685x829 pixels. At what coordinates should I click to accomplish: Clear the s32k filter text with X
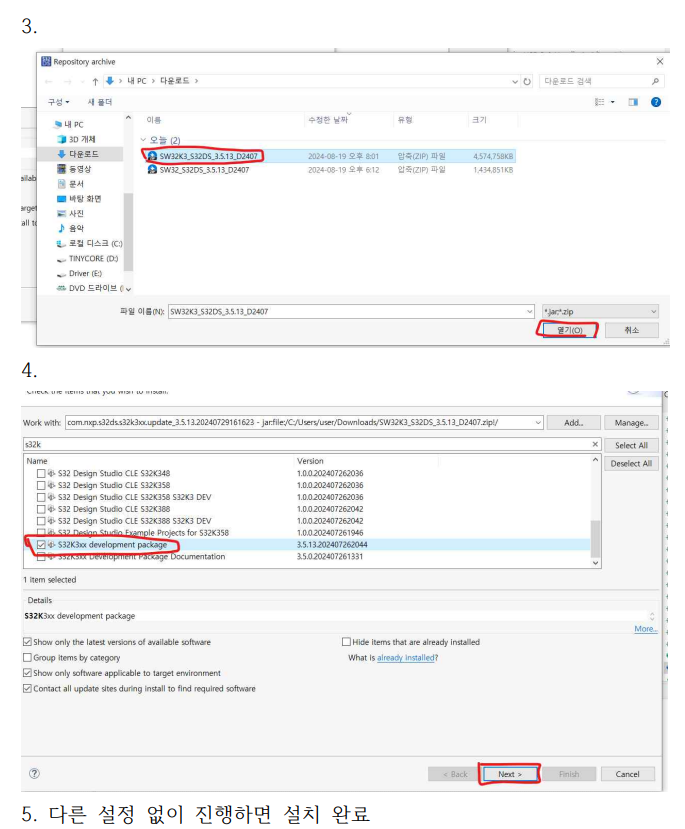coord(595,444)
